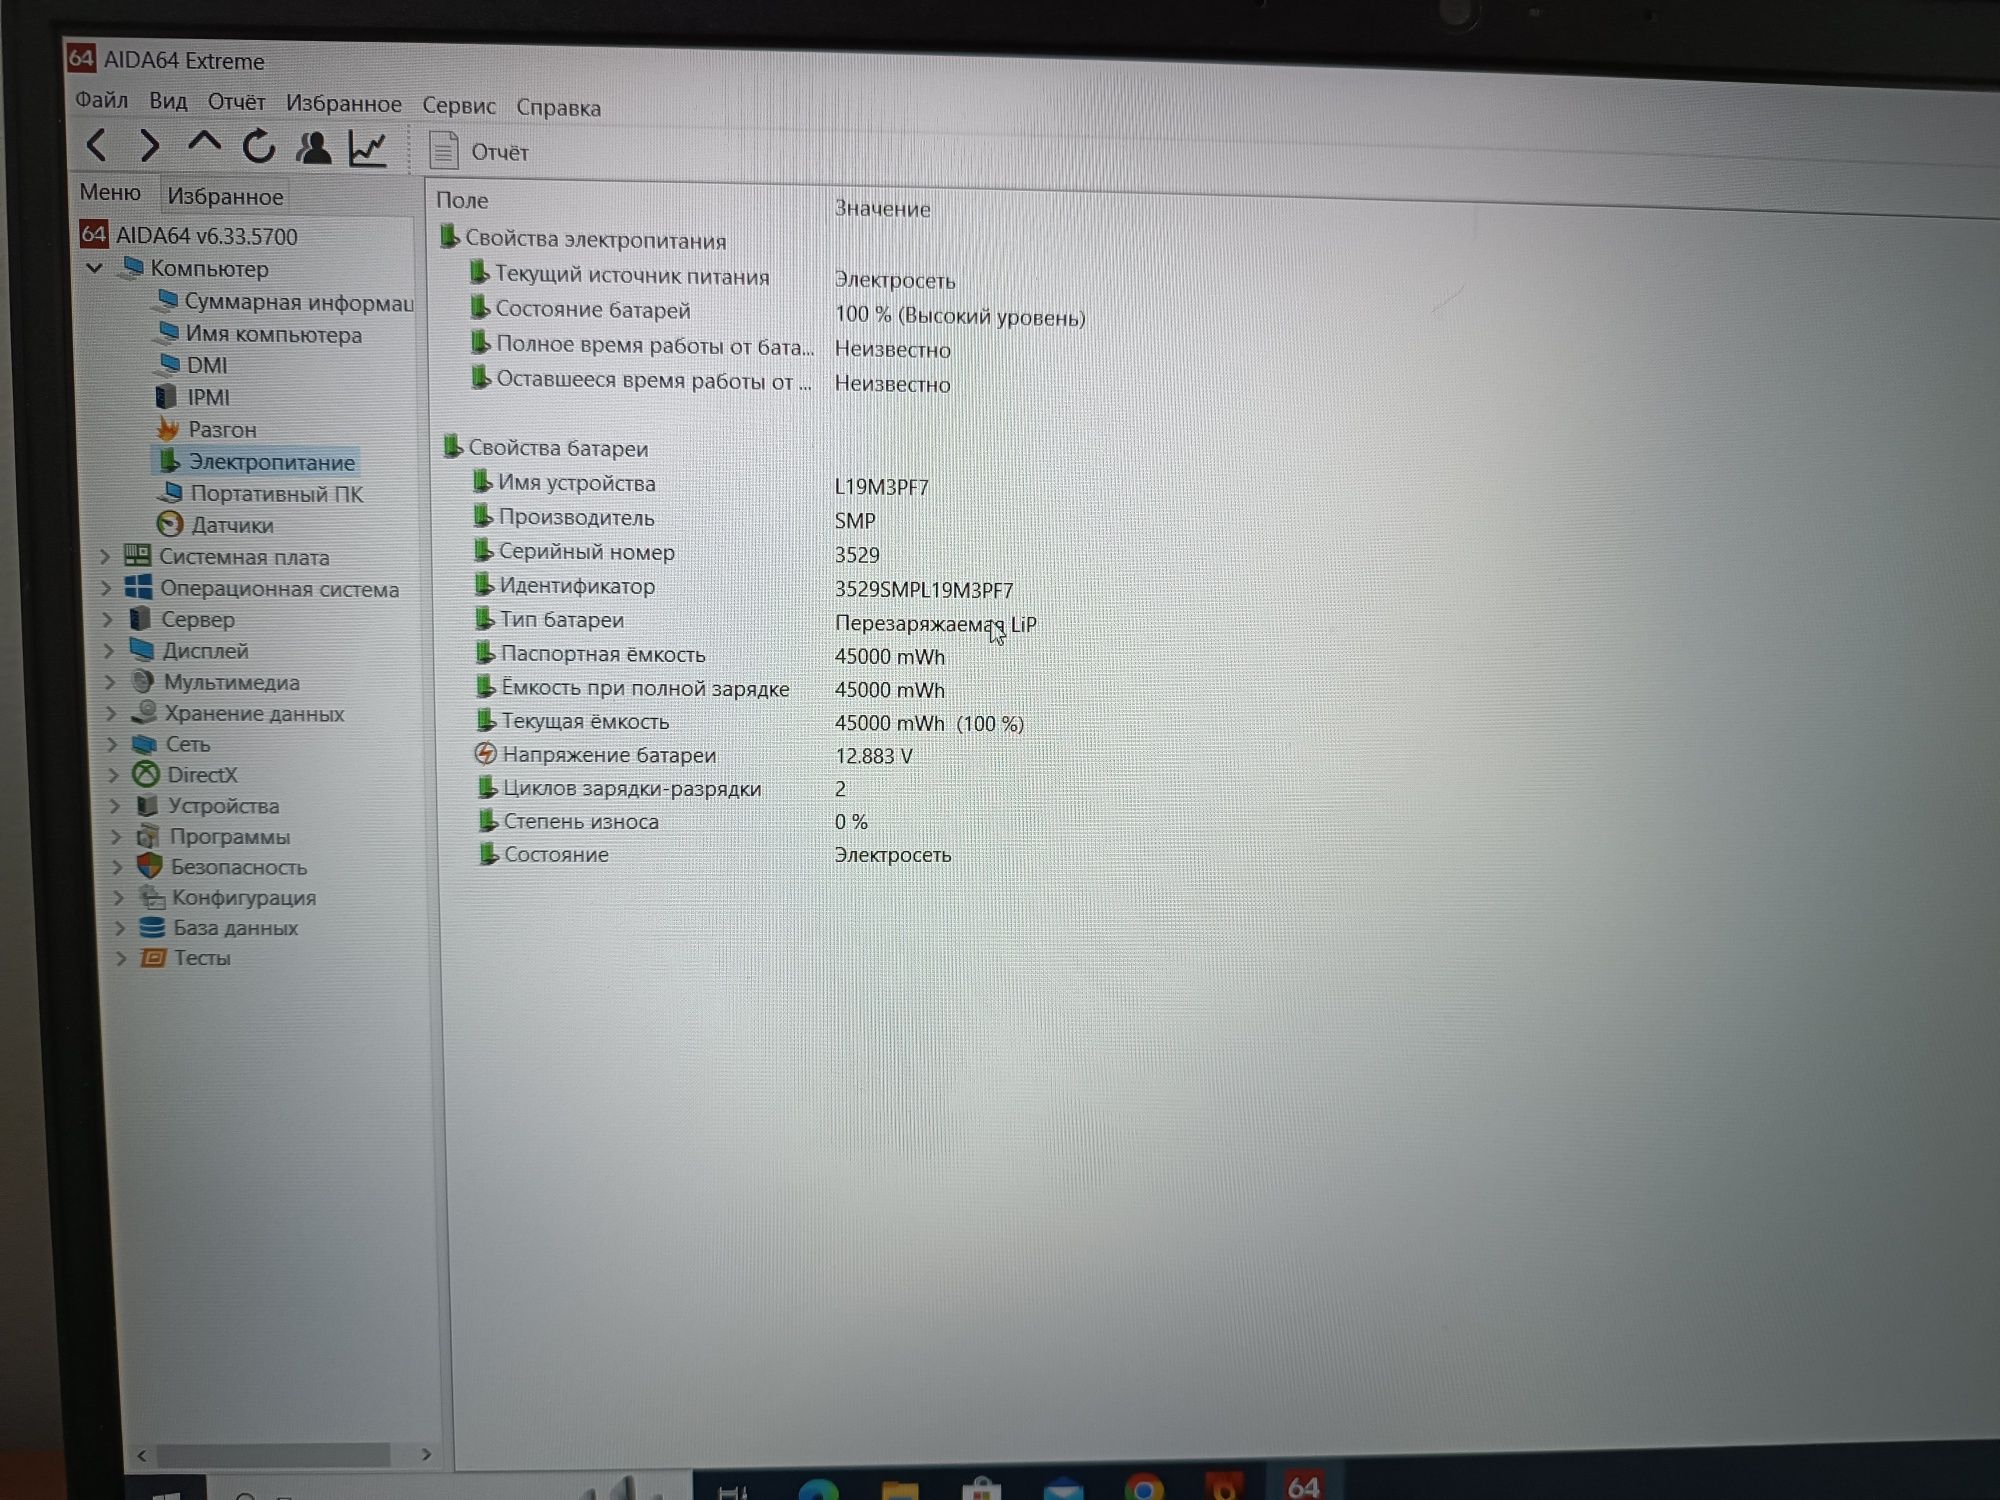Go back with the left arrow toolbar button
Image resolution: width=2000 pixels, height=1500 pixels.
(x=97, y=146)
